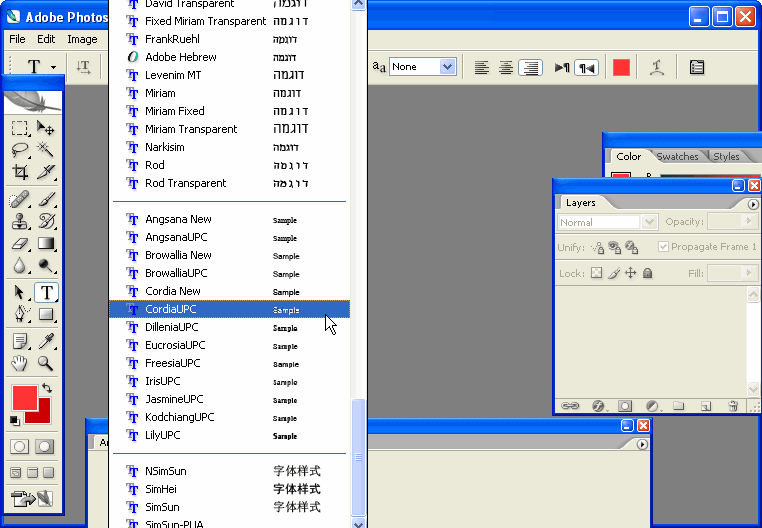Select the Magic Wand tool
The height and width of the screenshot is (528, 762).
click(x=46, y=150)
